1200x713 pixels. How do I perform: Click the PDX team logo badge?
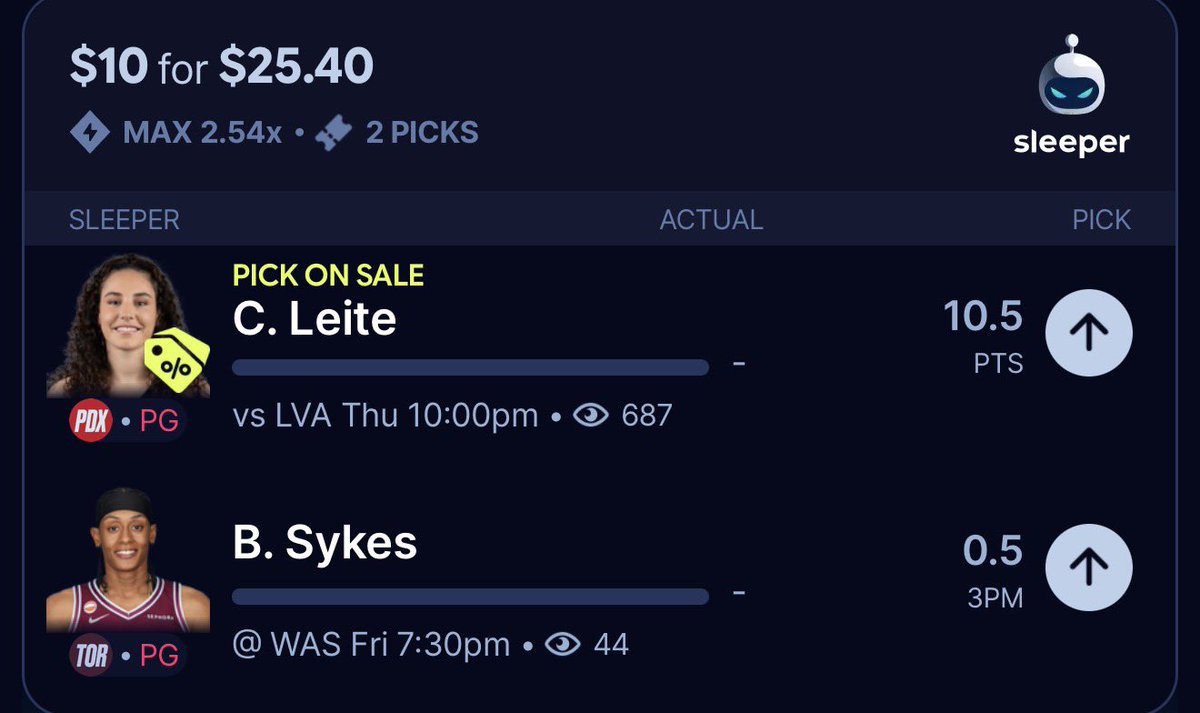[x=89, y=421]
